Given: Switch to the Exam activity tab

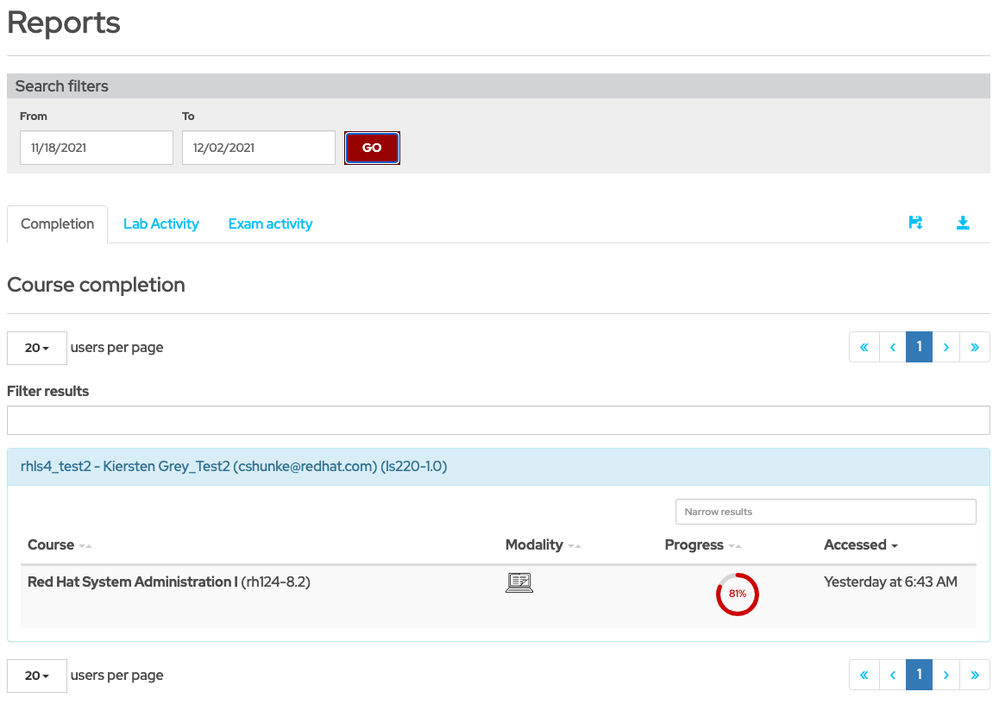Looking at the screenshot, I should [x=270, y=224].
